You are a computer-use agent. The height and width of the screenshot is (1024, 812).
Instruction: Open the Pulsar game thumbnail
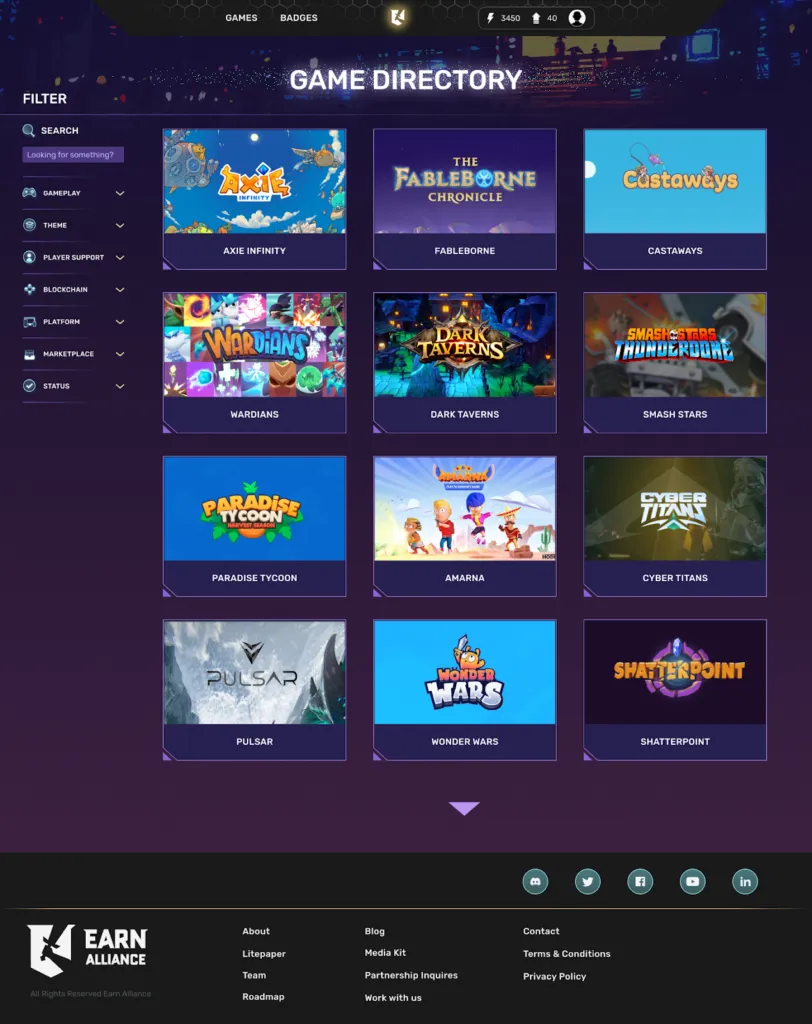[x=254, y=672]
